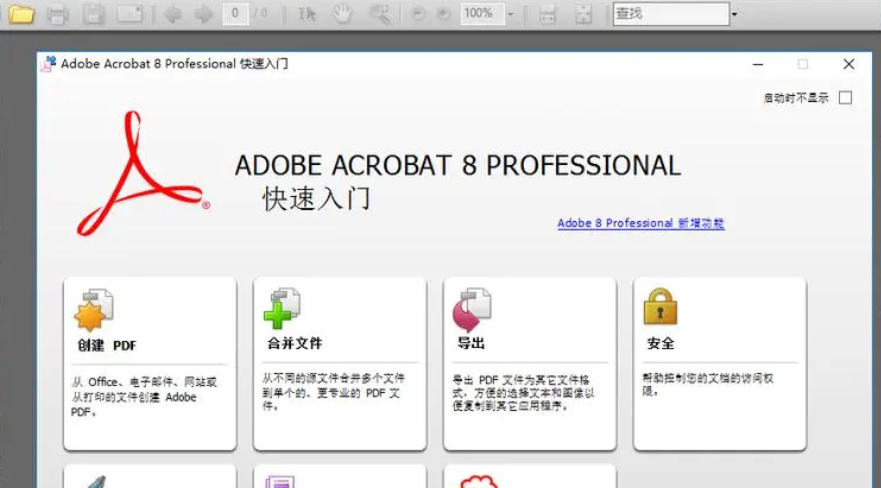Choose the Marquee Zoom tool icon

tap(380, 14)
